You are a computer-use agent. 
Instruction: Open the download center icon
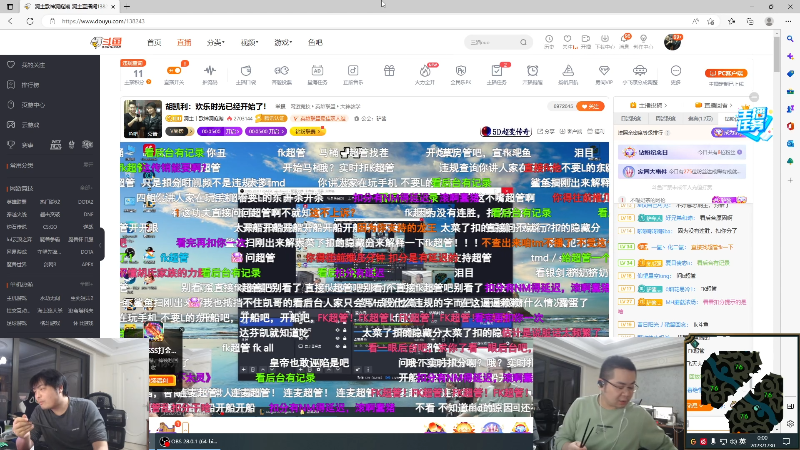pos(605,39)
